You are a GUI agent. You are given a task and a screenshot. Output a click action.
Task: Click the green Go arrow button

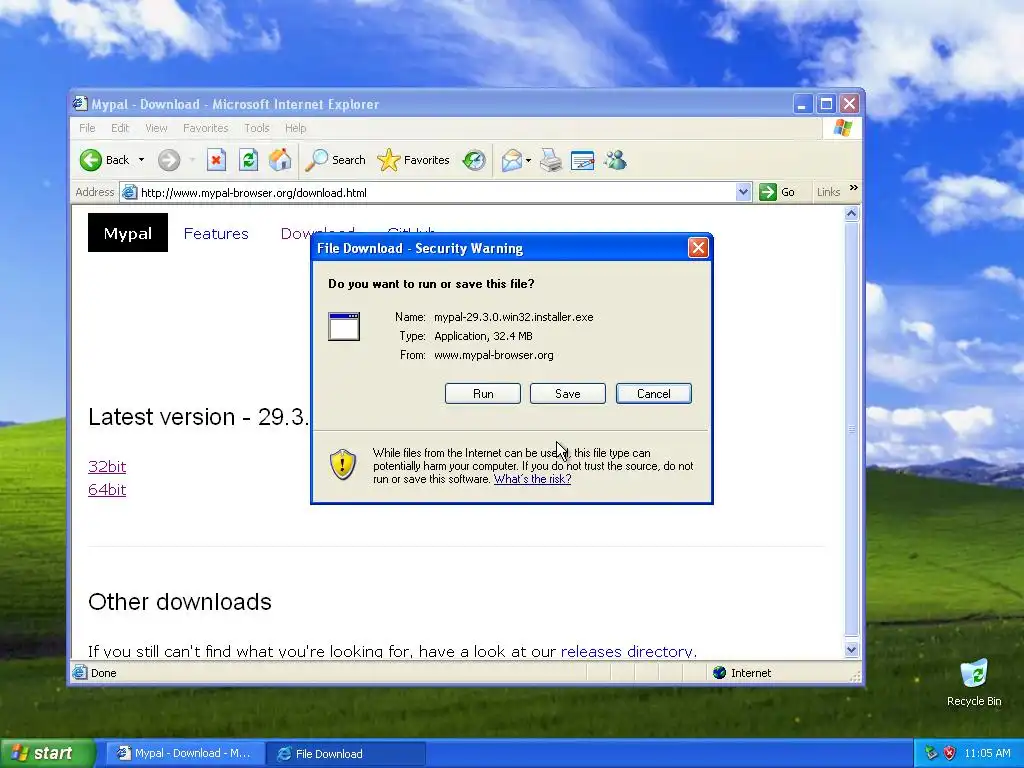click(768, 192)
